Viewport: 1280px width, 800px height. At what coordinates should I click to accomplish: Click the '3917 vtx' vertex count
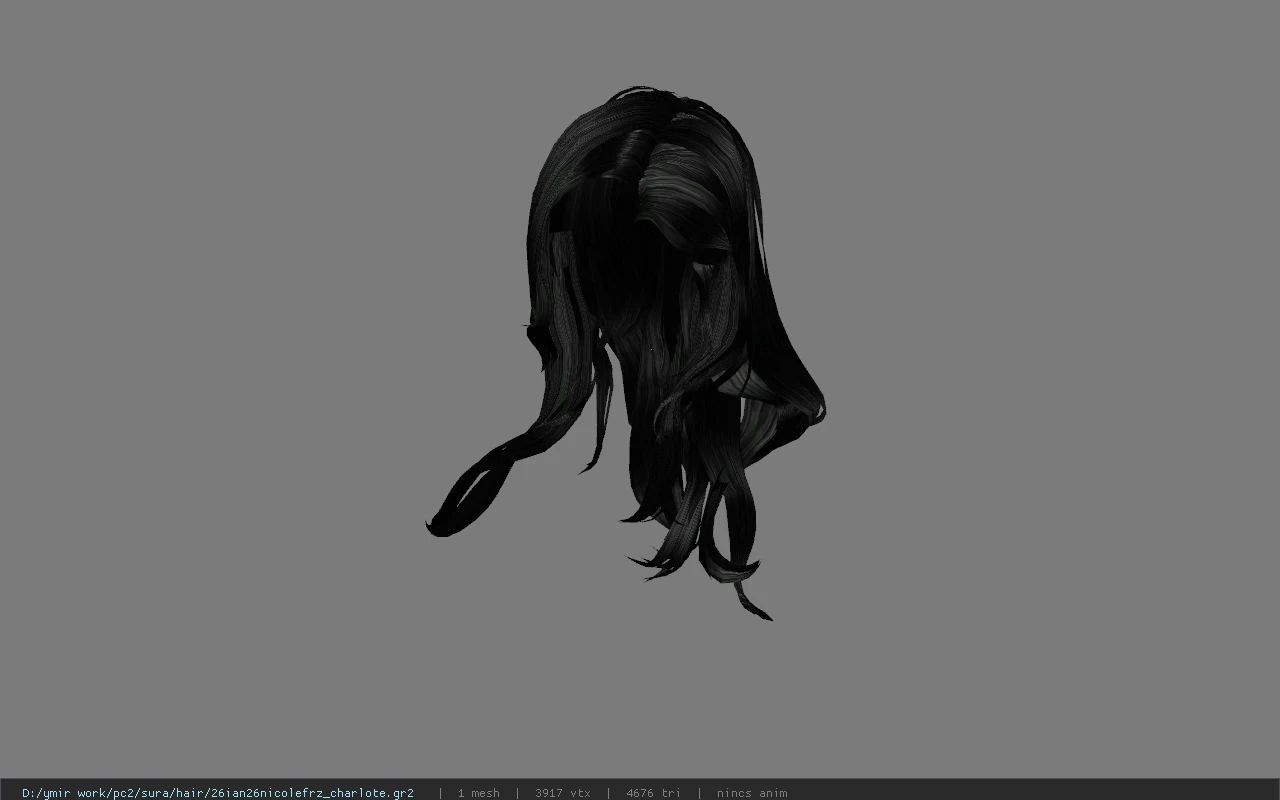click(x=562, y=793)
